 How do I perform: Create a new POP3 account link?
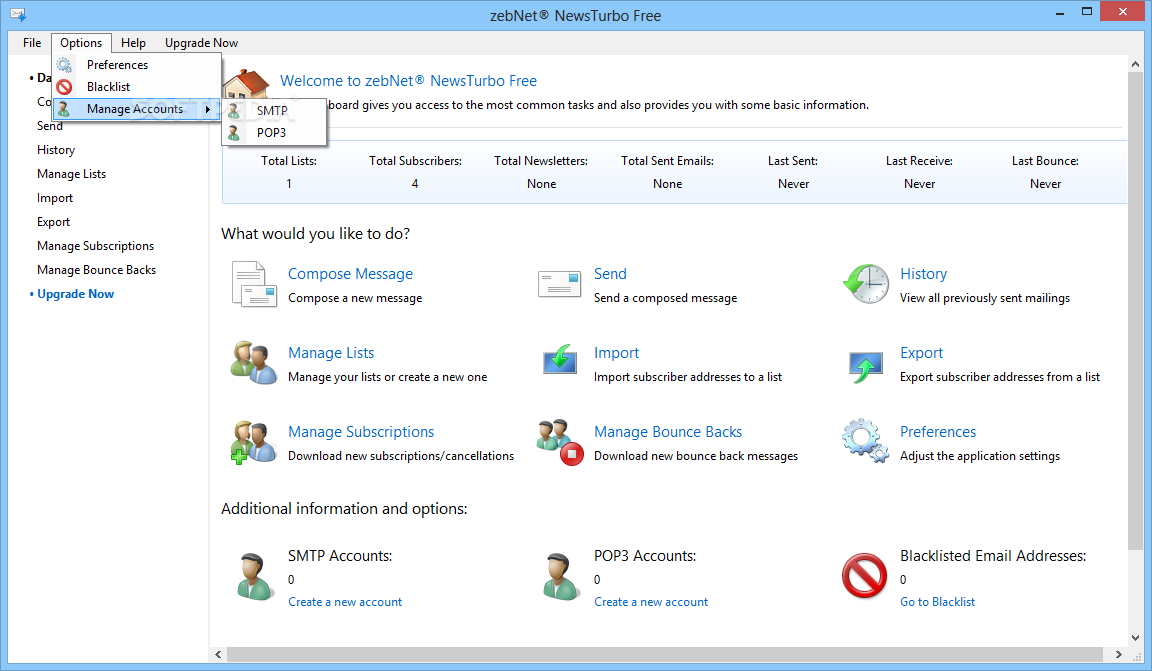click(x=651, y=602)
